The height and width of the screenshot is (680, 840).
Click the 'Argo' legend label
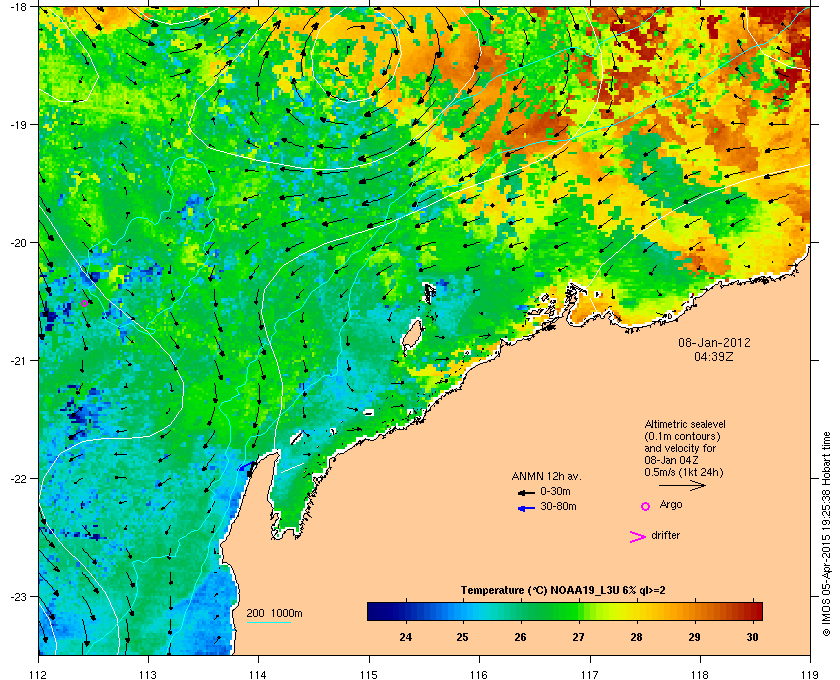671,505
